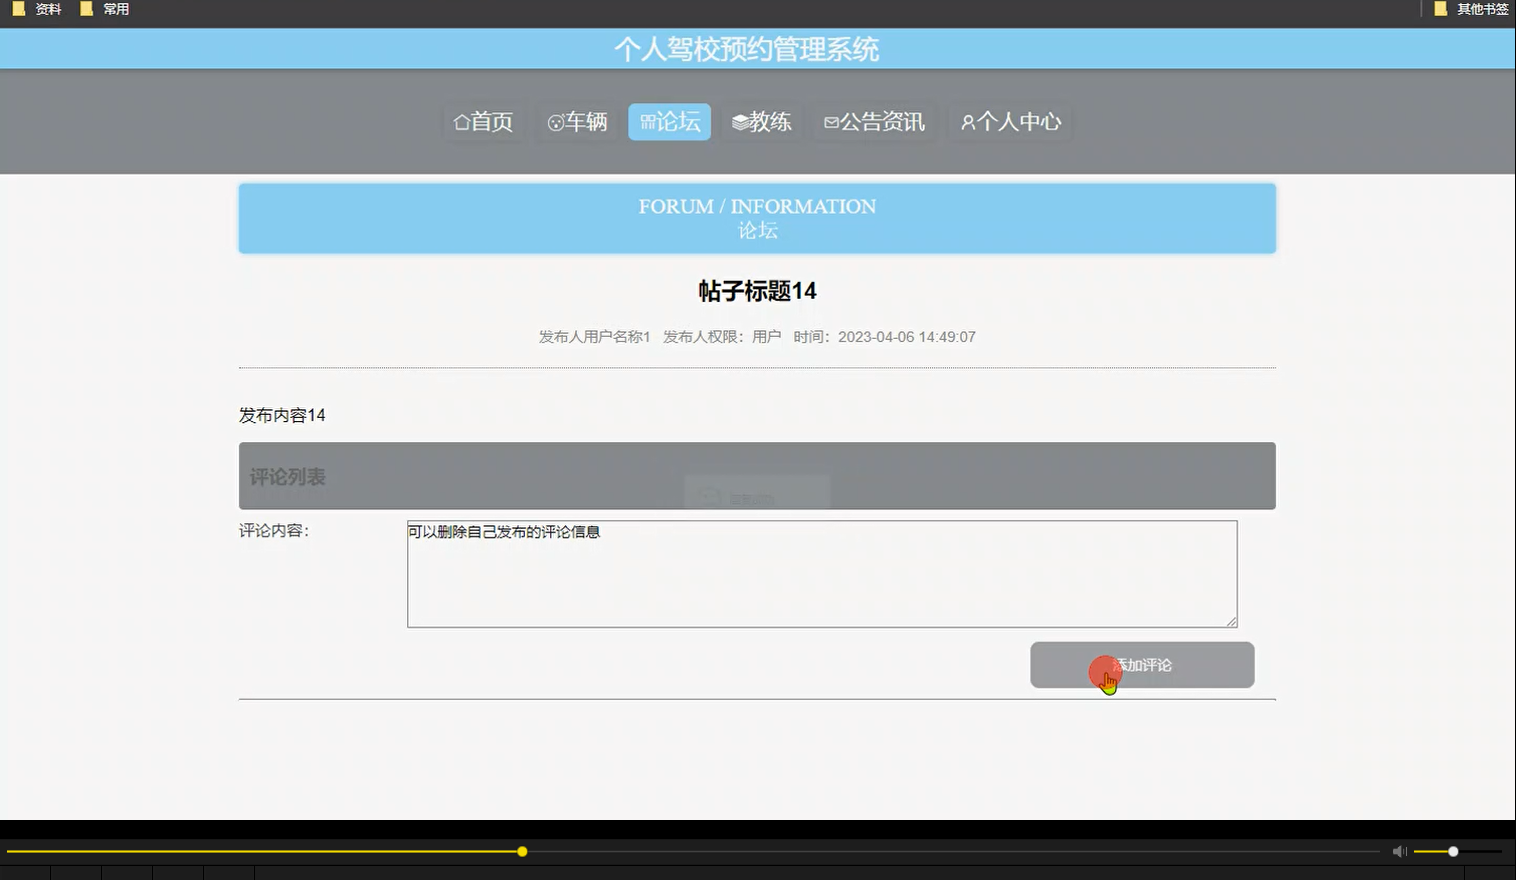Select the home icon on 首页
Viewport: 1516px width, 880px height.
(x=461, y=121)
